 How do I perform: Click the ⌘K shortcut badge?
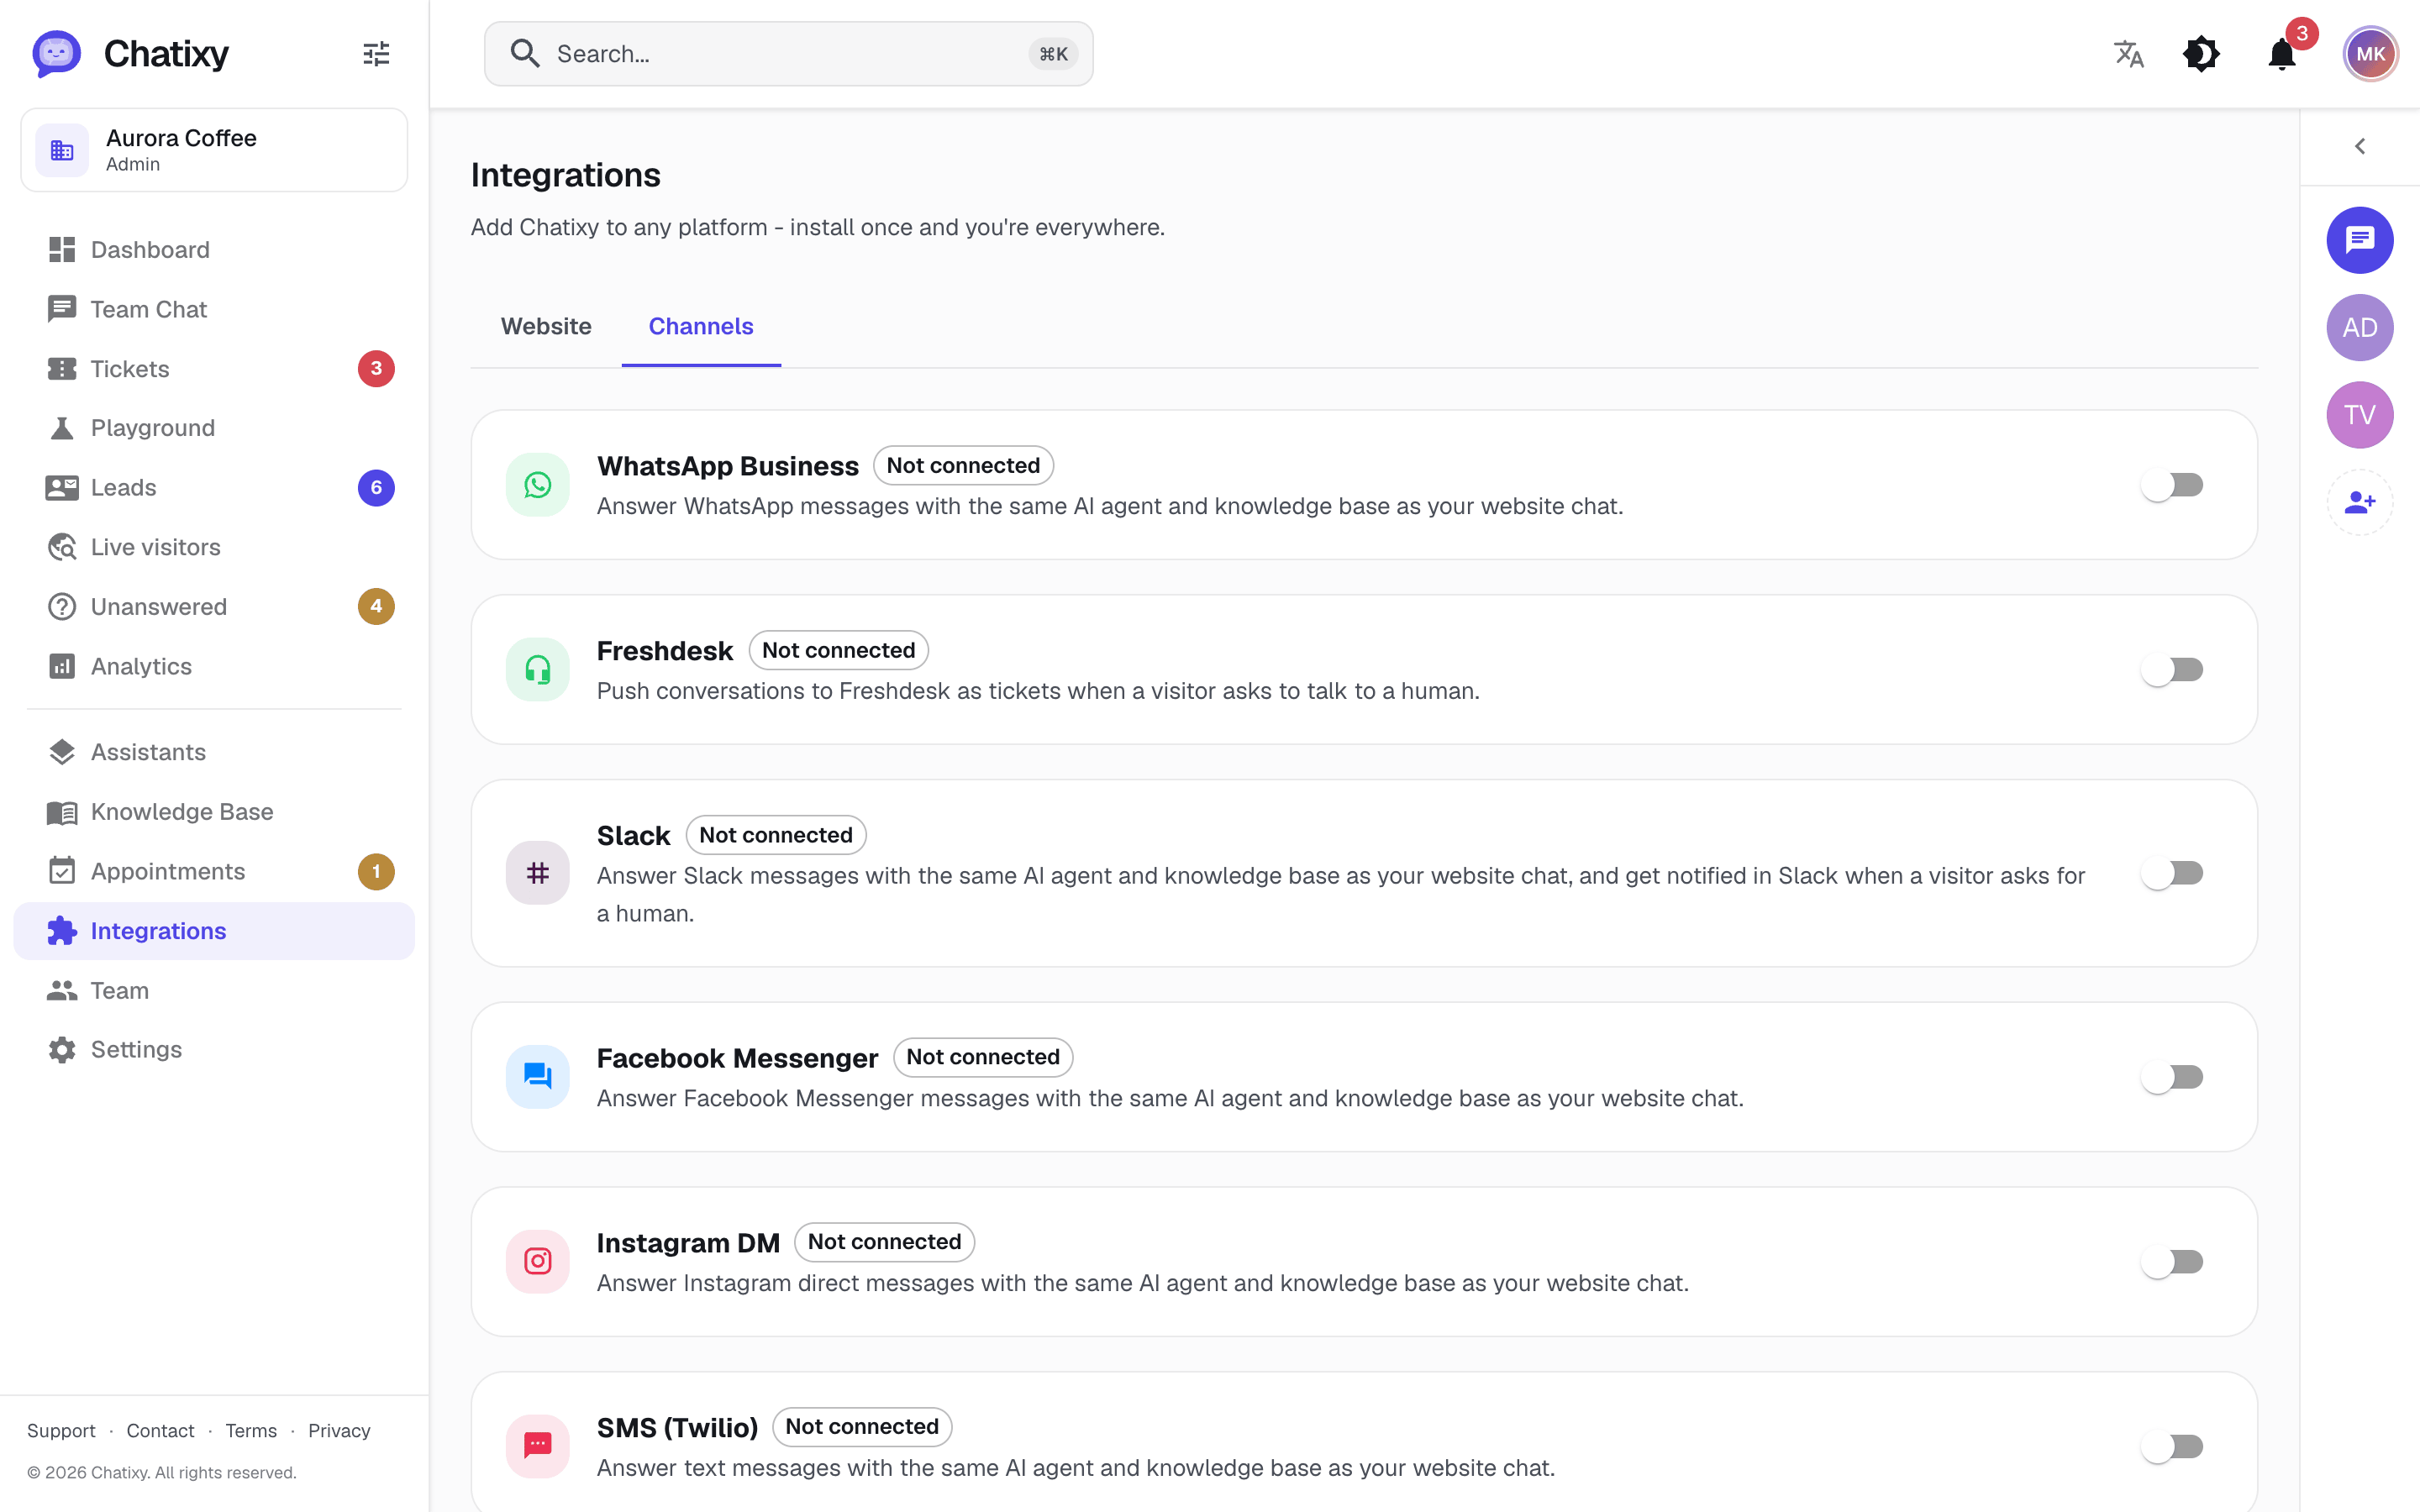[1053, 54]
